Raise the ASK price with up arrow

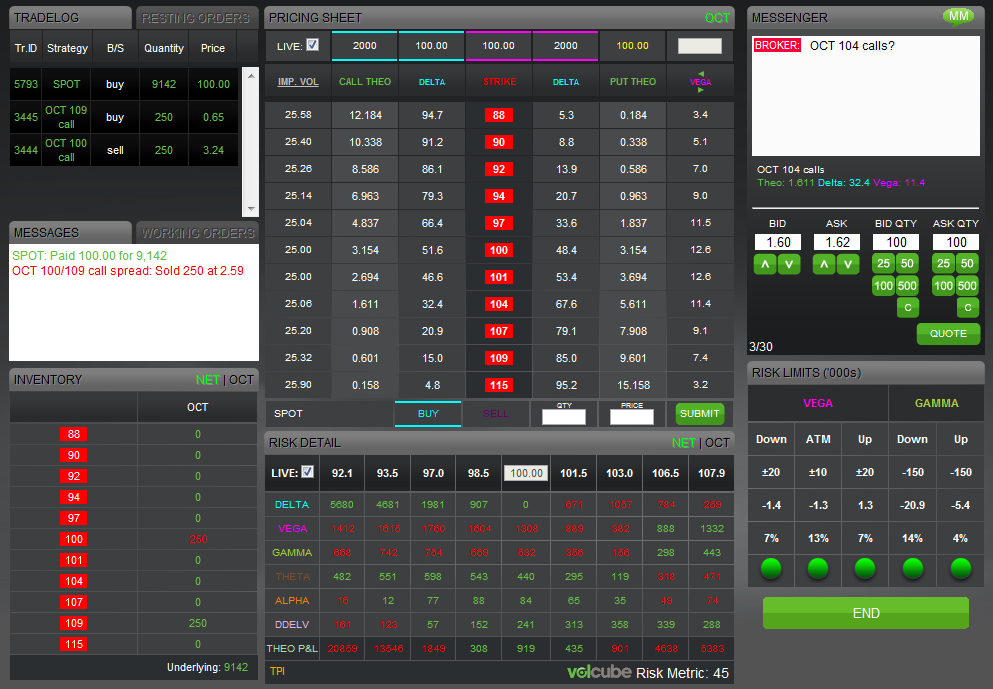(825, 264)
